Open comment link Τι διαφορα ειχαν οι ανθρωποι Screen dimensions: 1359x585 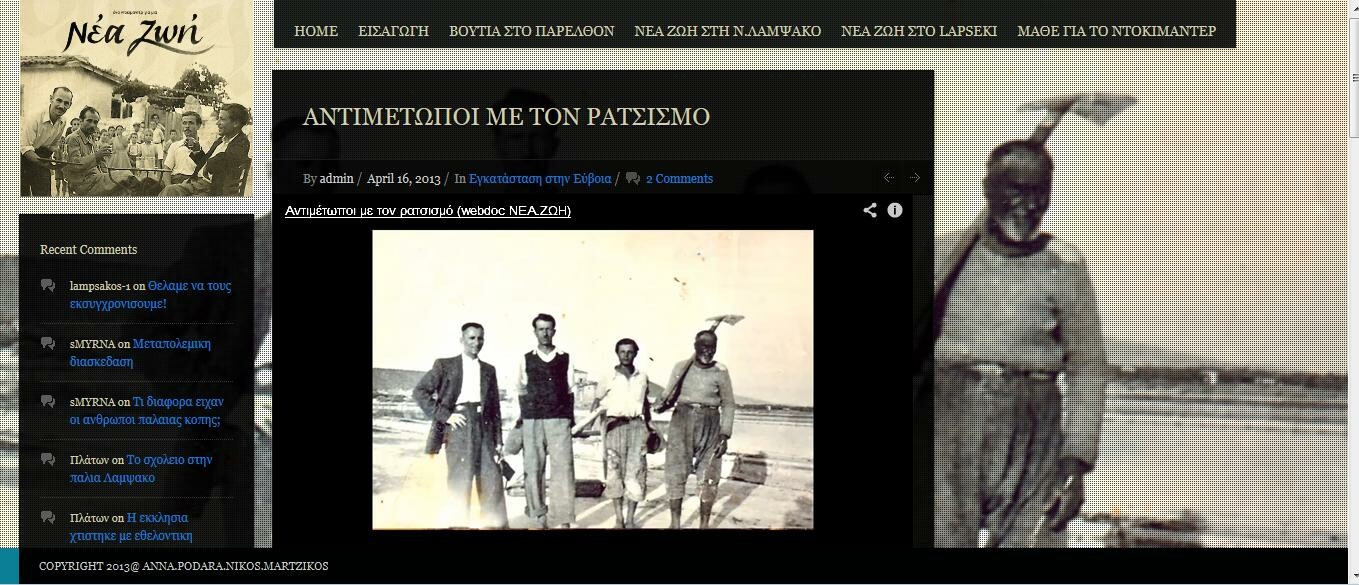click(x=147, y=410)
